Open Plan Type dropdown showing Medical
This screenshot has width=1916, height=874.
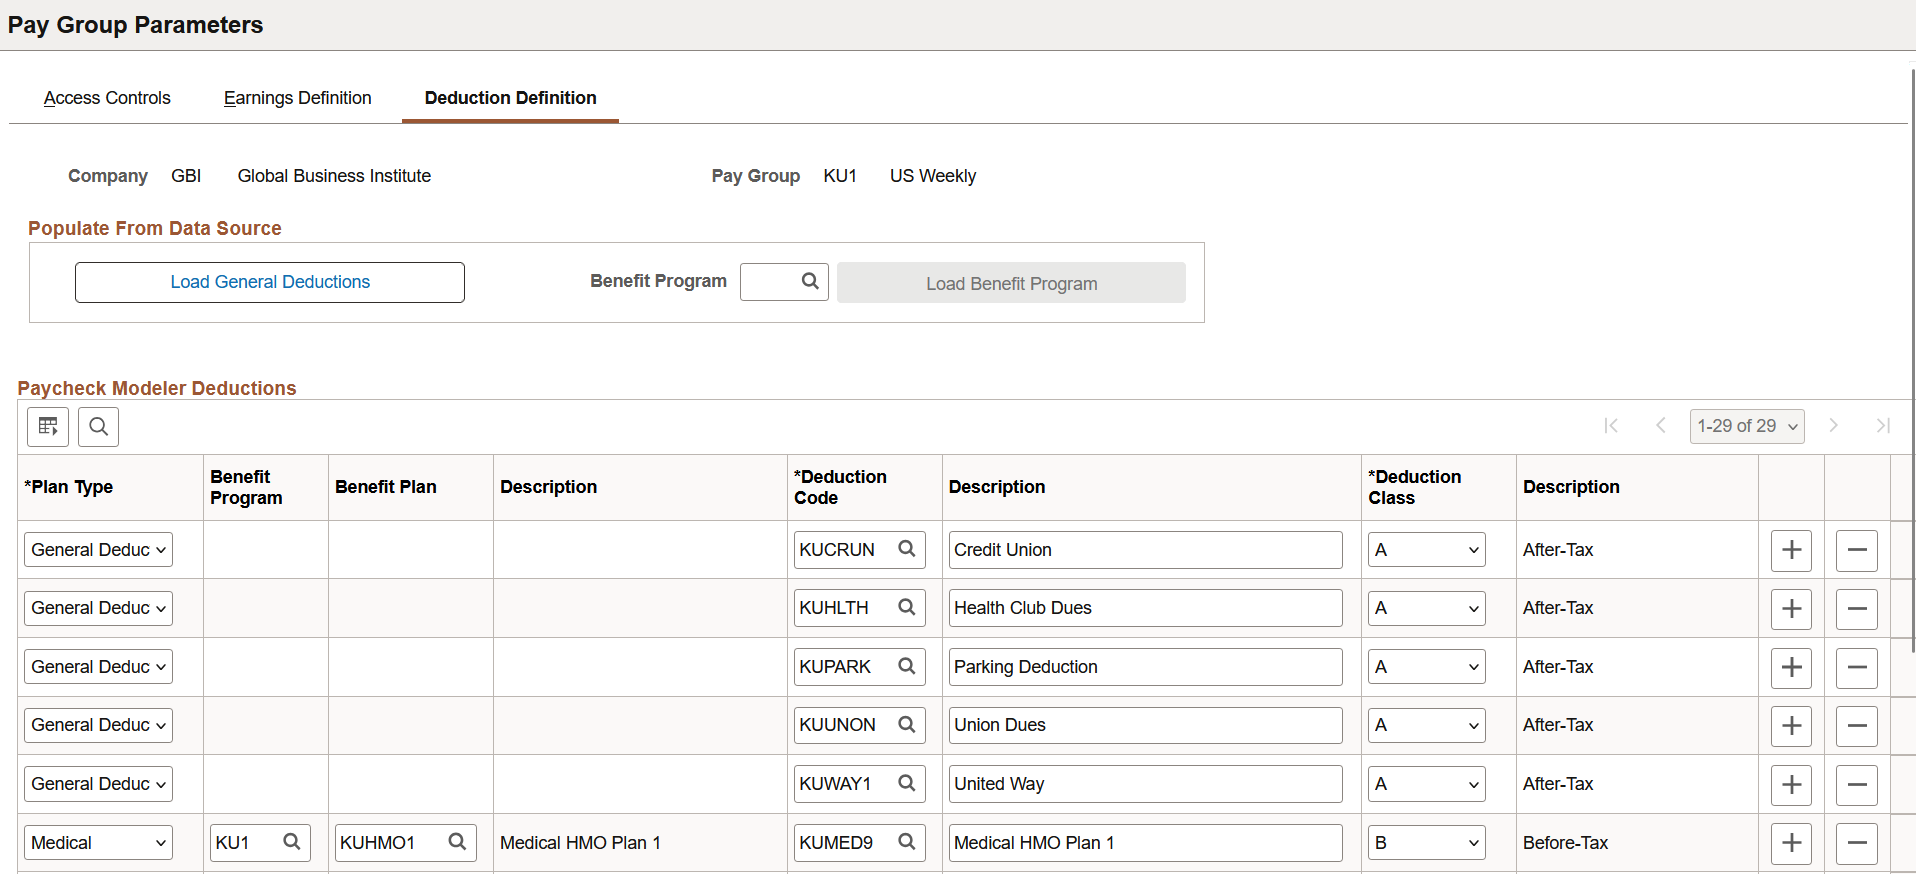coord(98,842)
